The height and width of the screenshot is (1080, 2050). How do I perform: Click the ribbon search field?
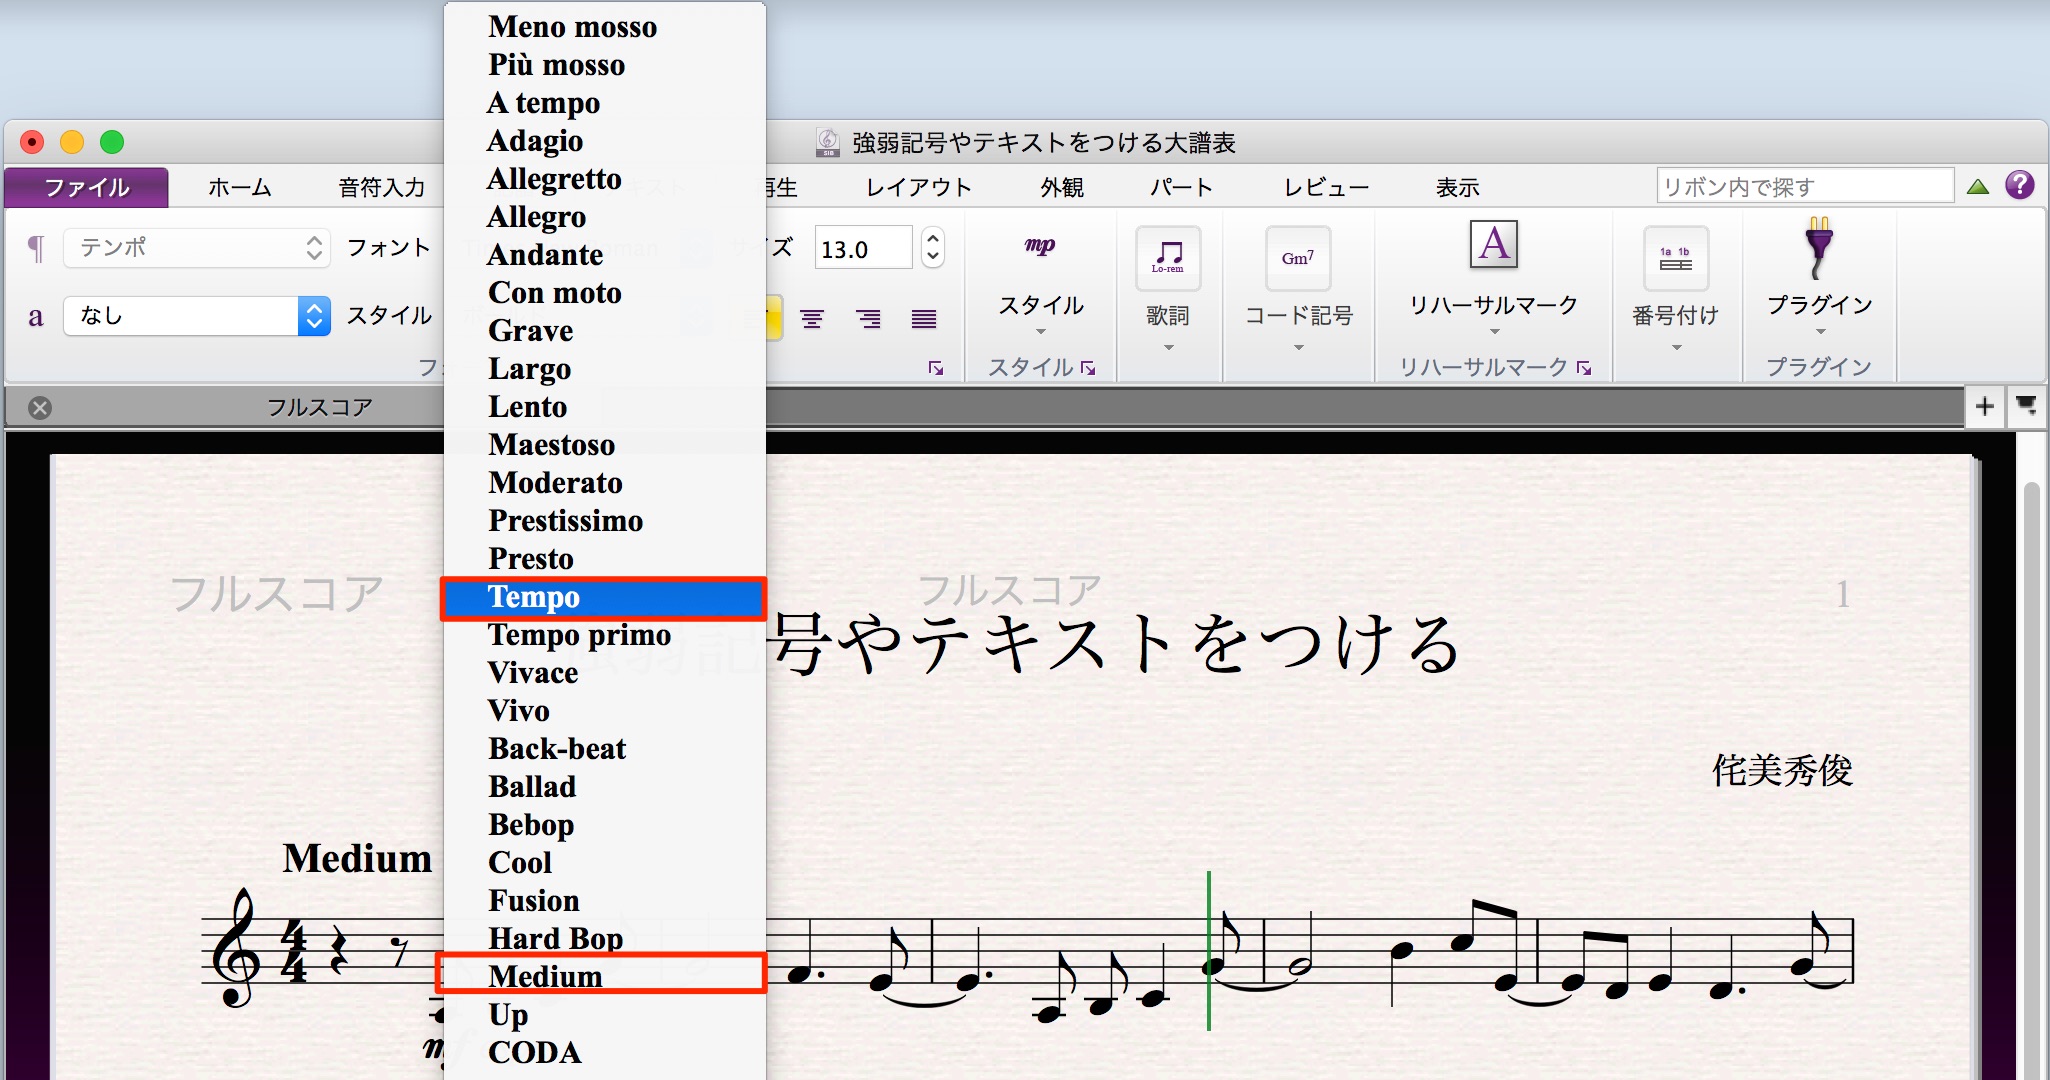(x=1804, y=186)
